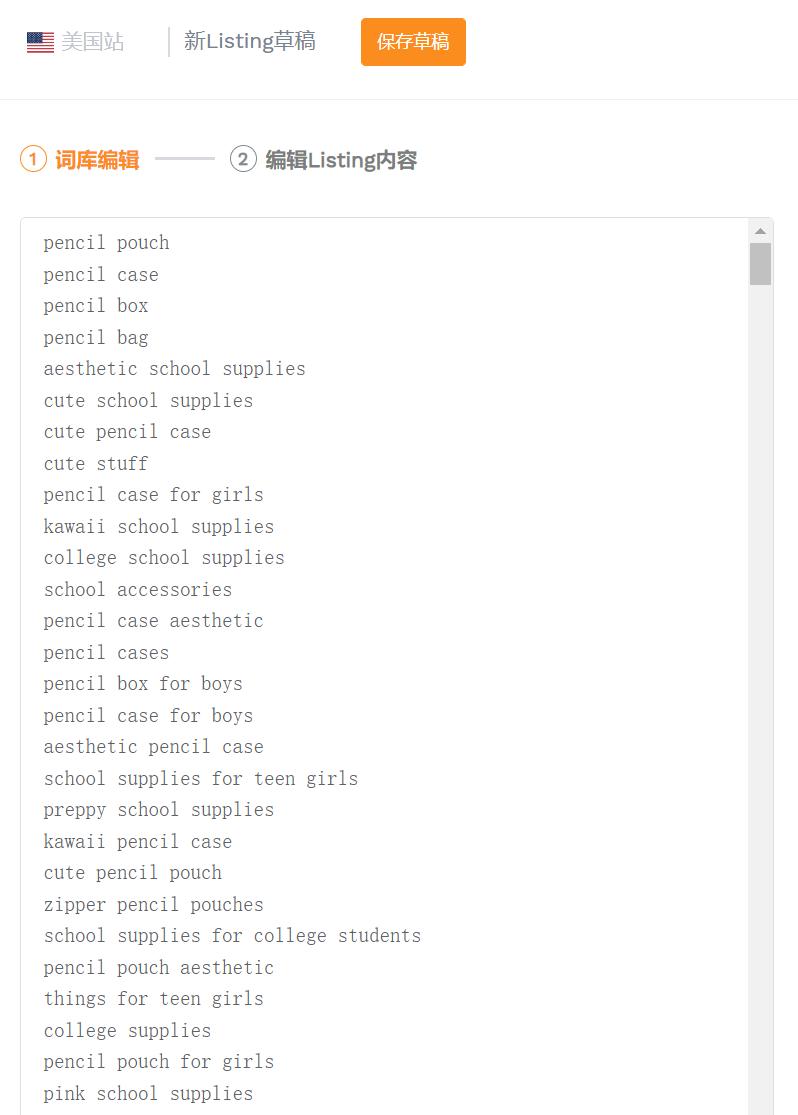Click the scrollbar up arrow
This screenshot has height=1115, width=798.
coord(760,231)
